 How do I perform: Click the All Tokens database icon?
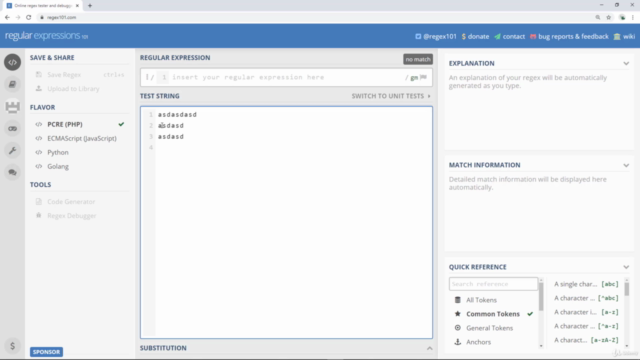(458, 300)
